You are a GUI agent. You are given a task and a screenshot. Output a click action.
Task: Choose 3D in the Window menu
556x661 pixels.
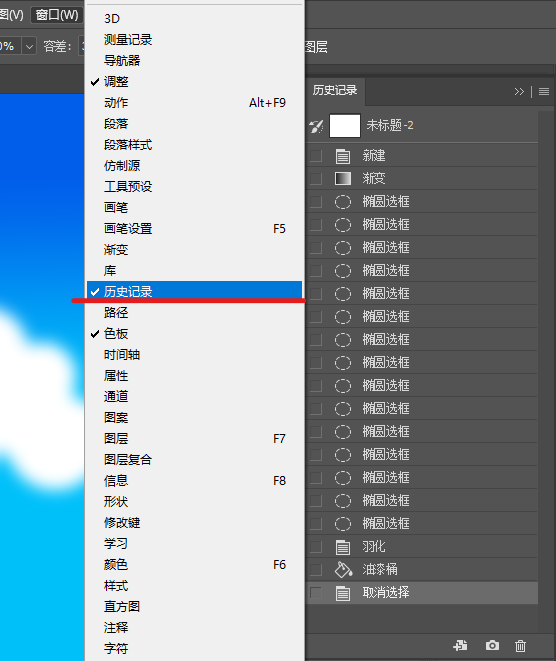coord(194,19)
